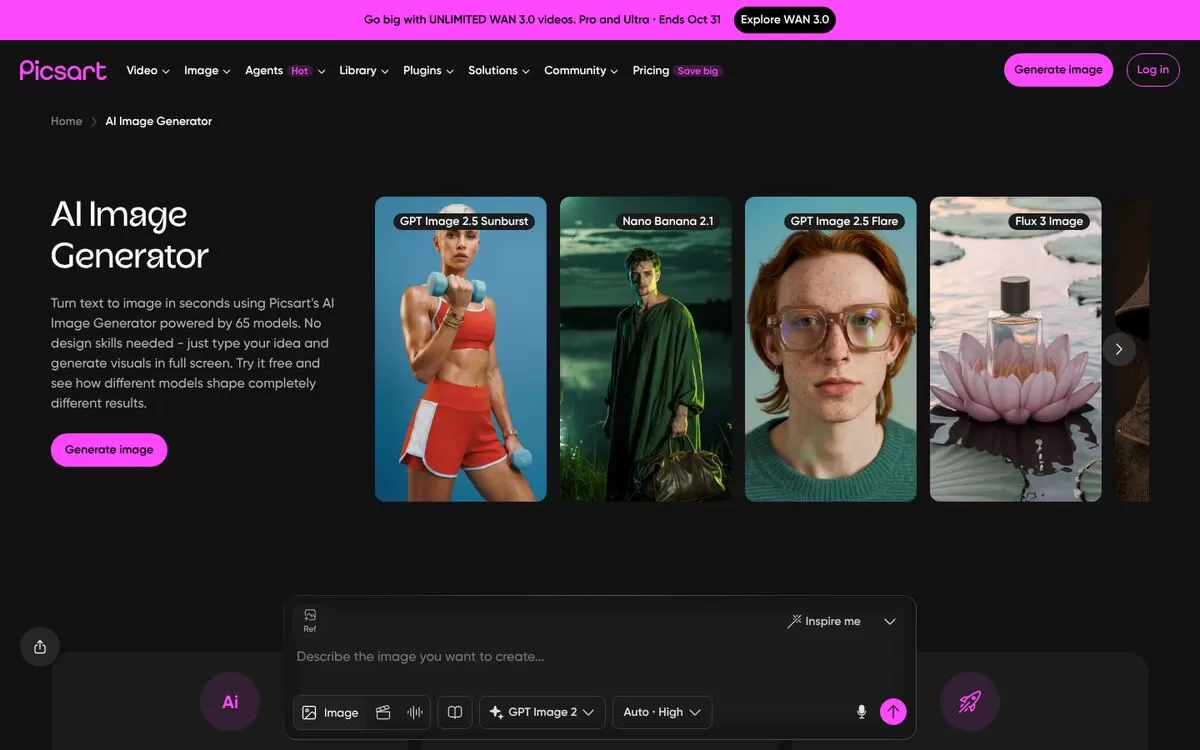1200x750 pixels.
Task: Activate the microphone voice input
Action: (861, 712)
